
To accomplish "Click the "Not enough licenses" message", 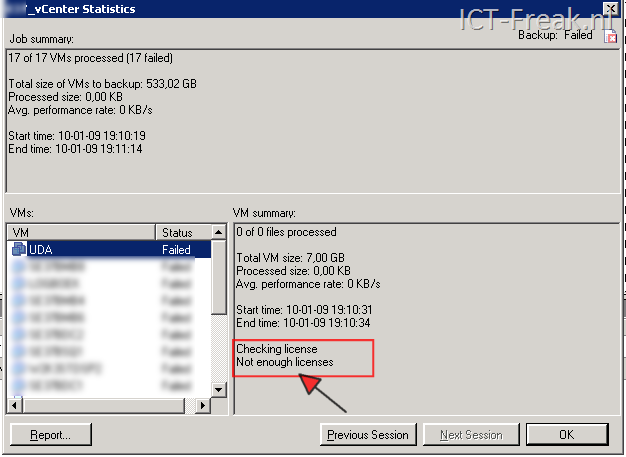I will 285,362.
